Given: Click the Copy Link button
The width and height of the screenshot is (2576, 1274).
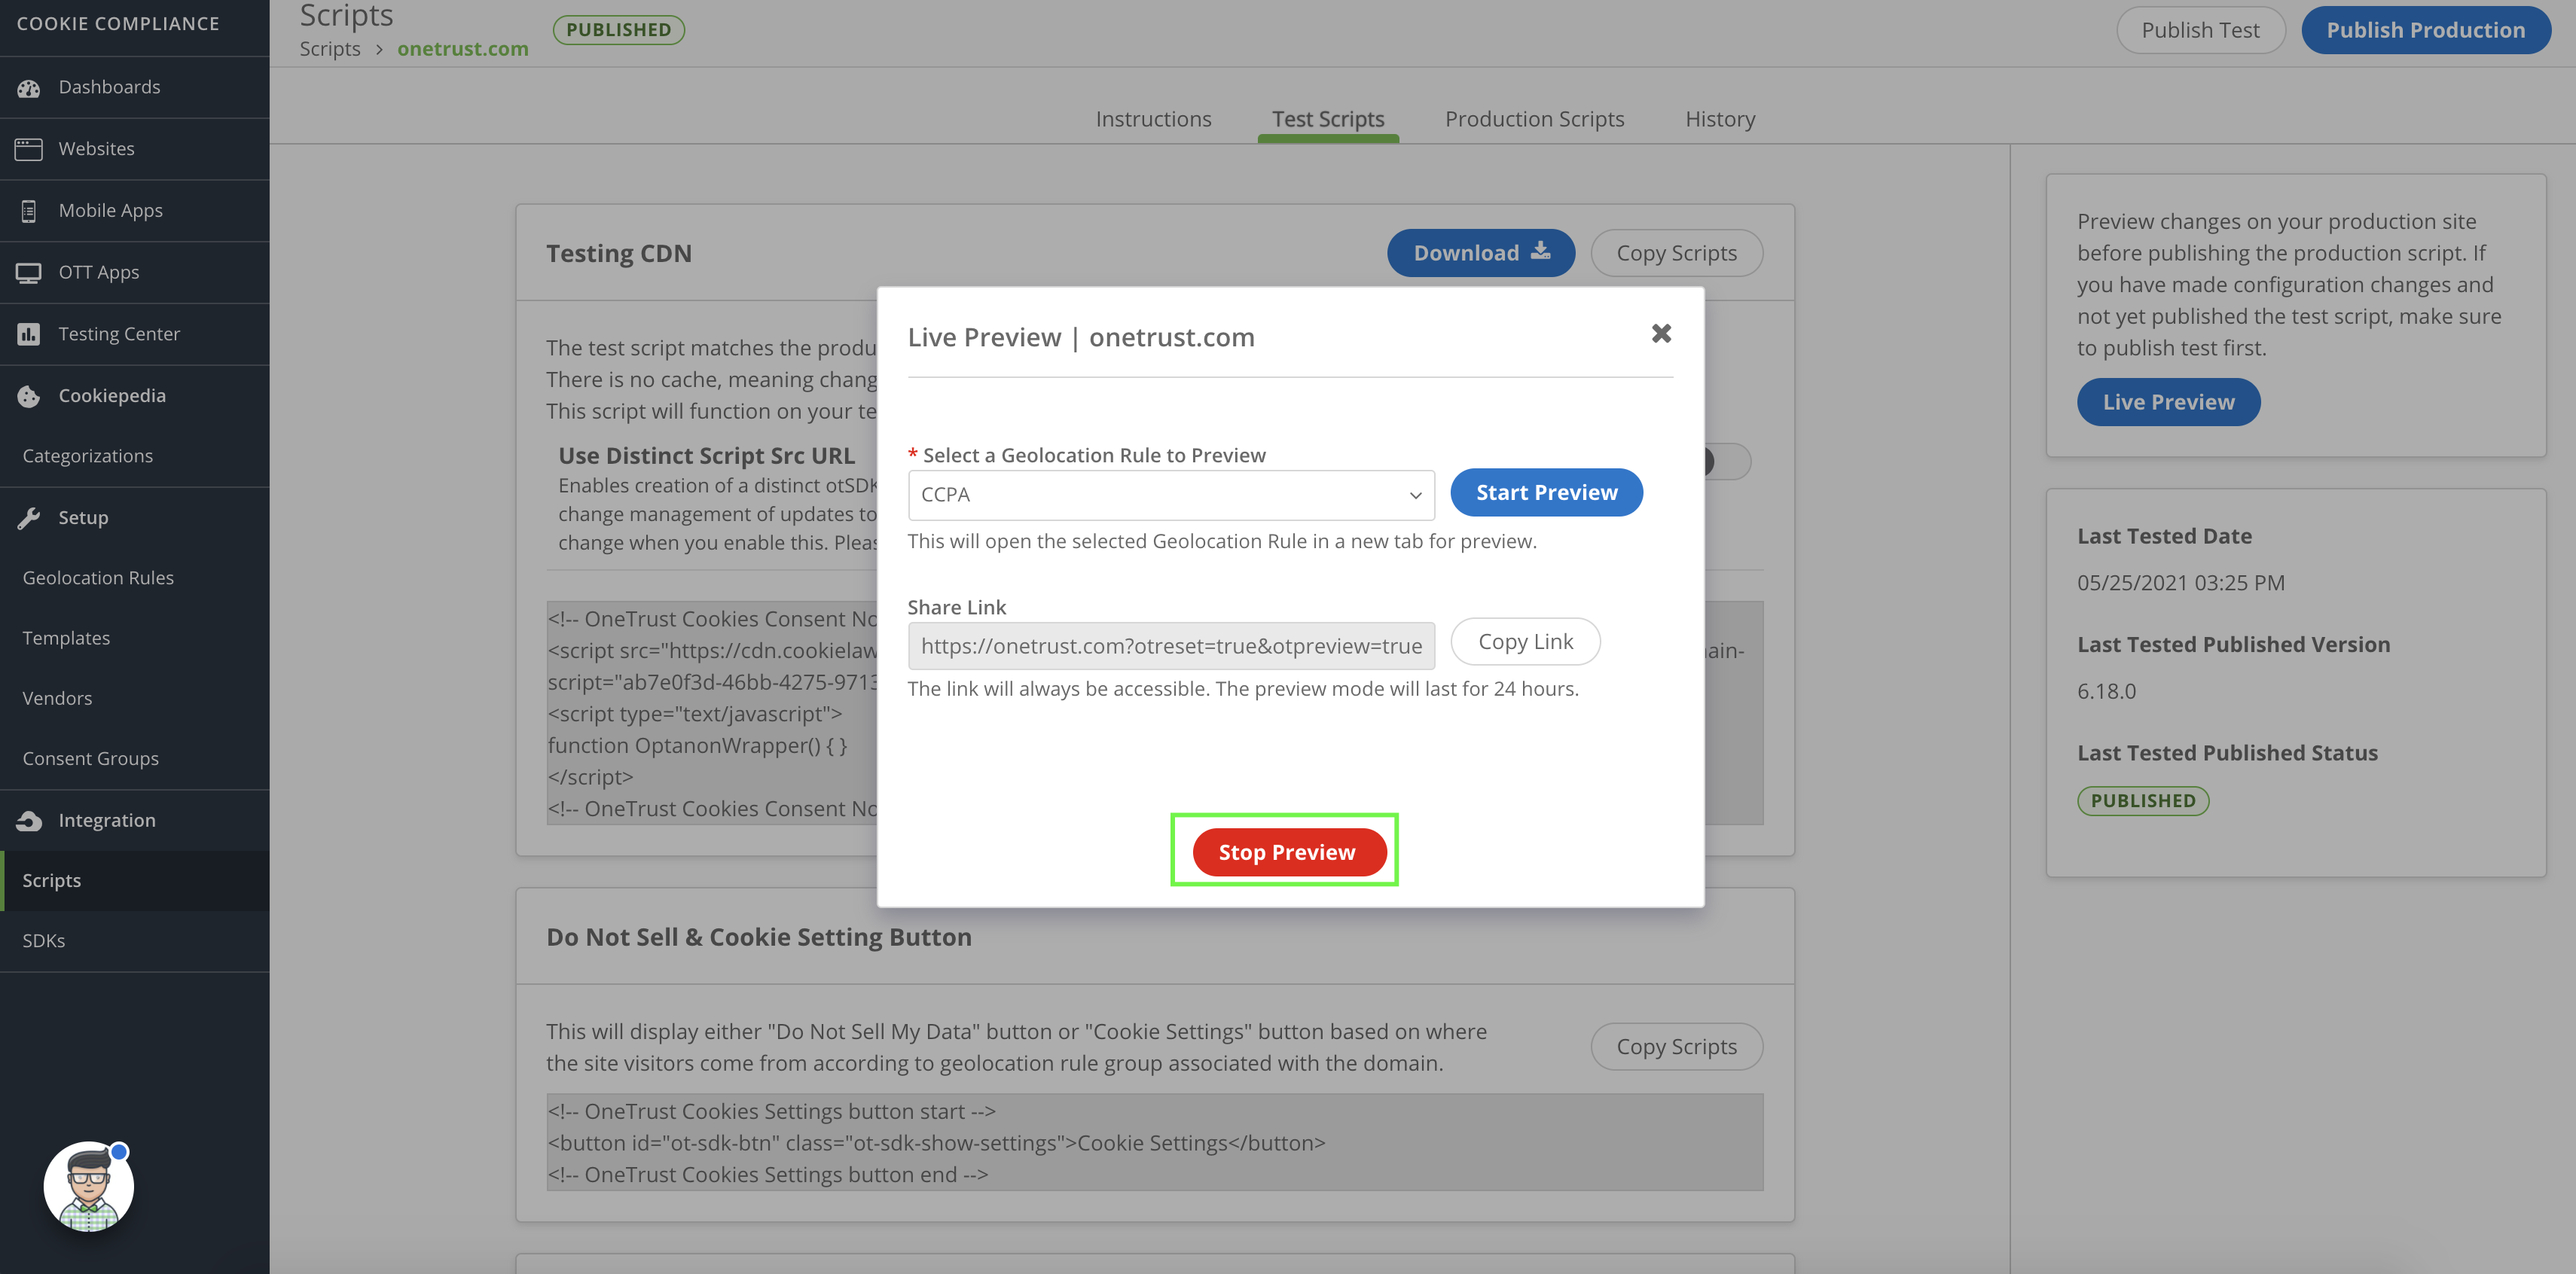Looking at the screenshot, I should tap(1525, 642).
